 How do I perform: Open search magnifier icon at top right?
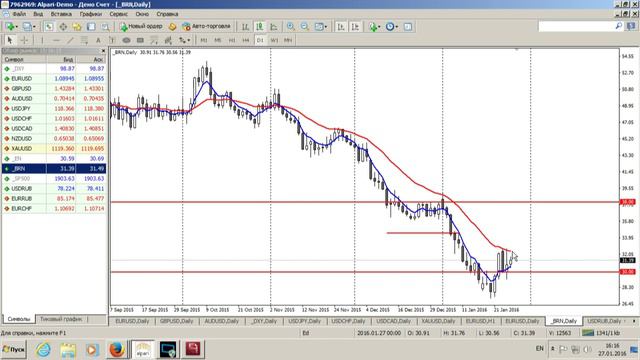tap(619, 26)
